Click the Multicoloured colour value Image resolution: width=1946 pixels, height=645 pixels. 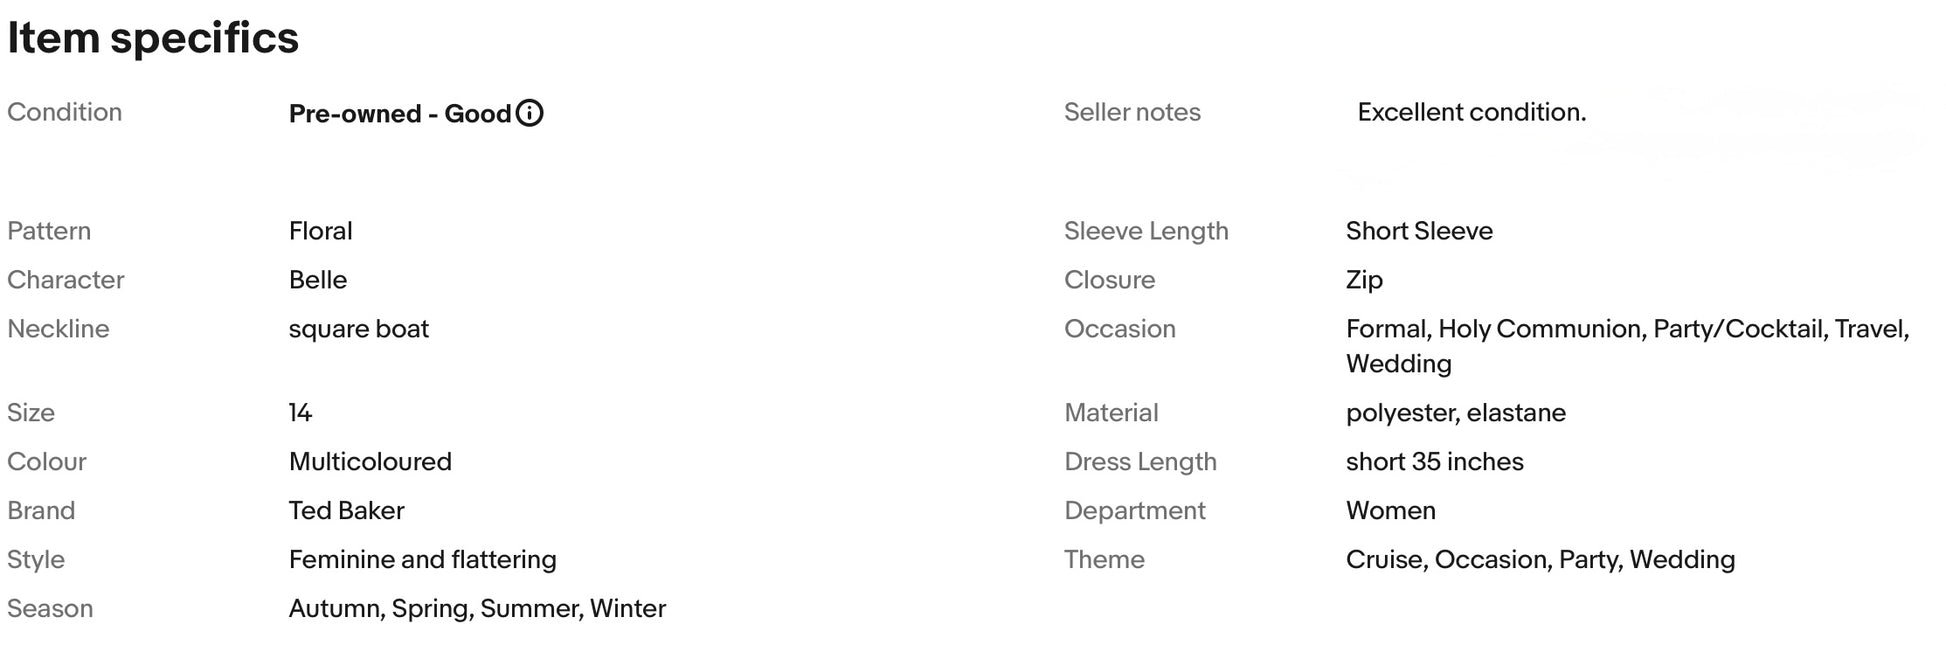370,462
